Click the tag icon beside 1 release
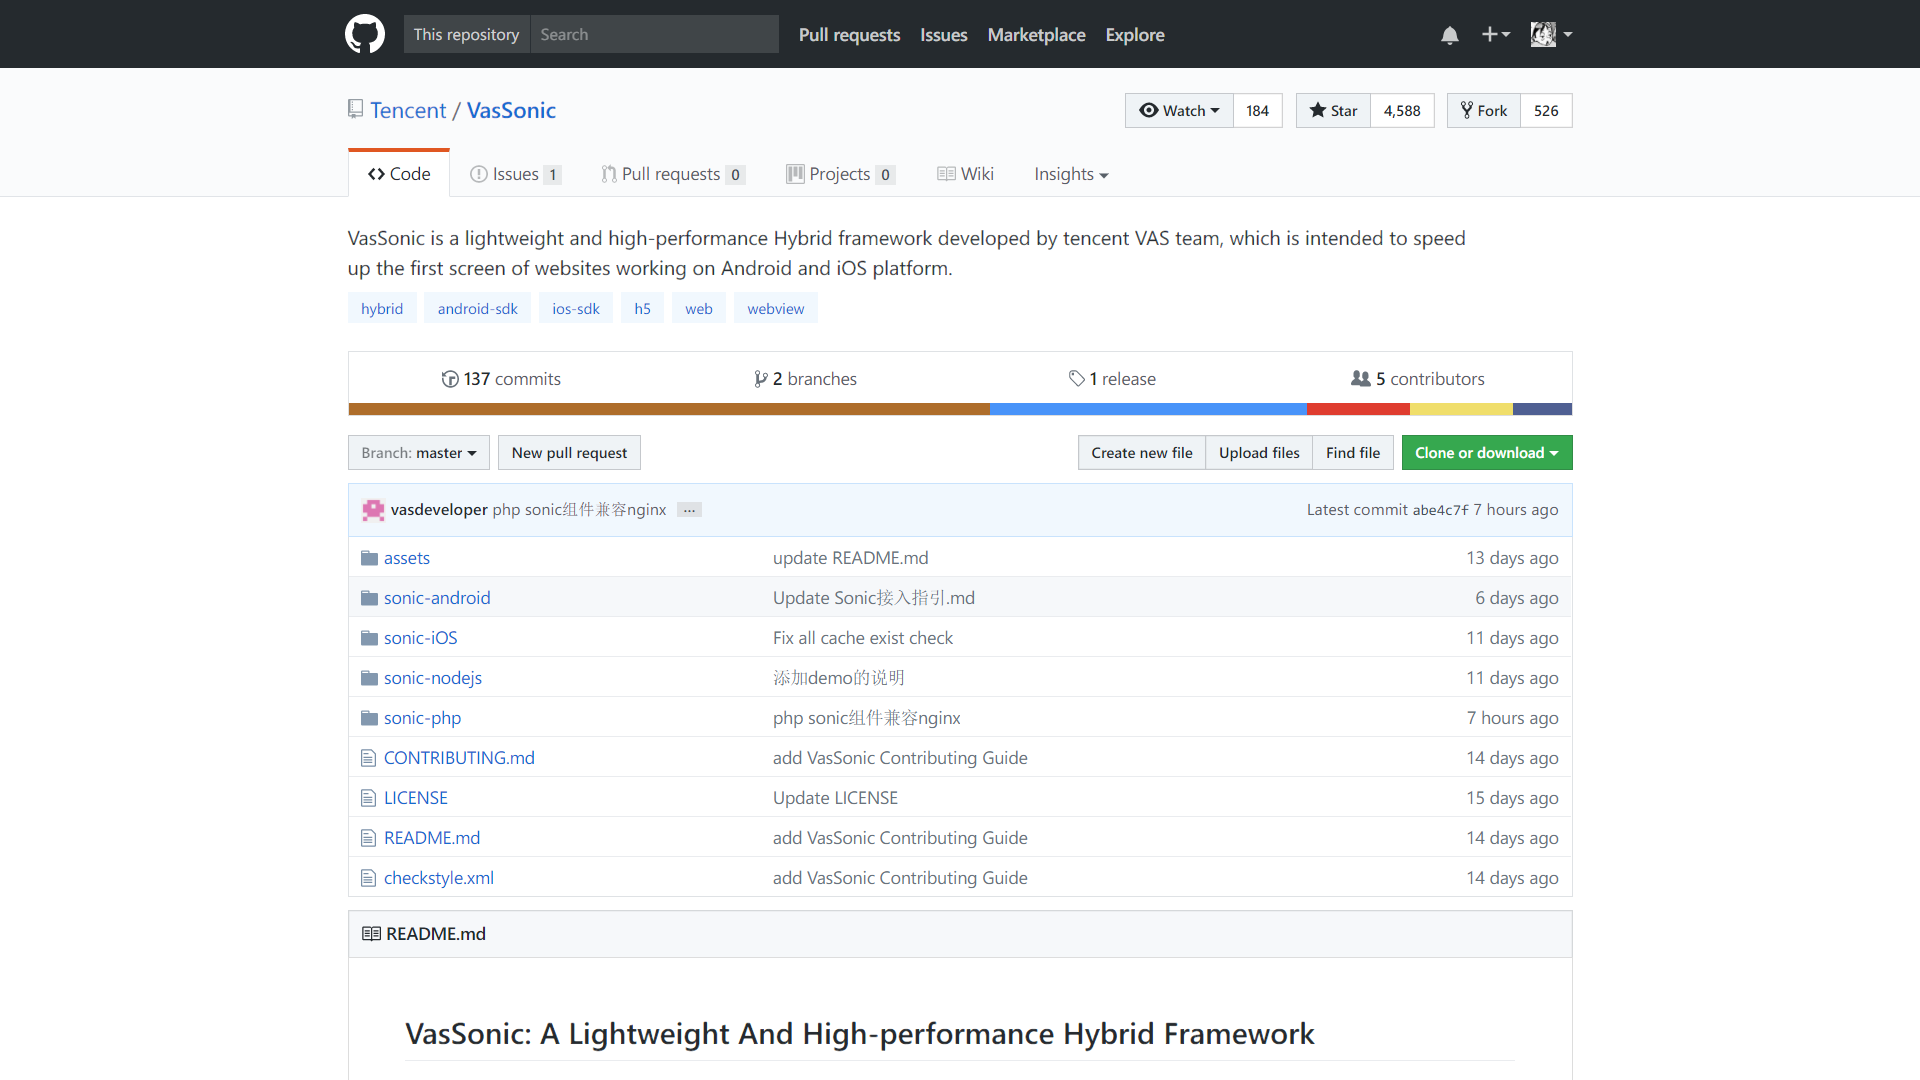The image size is (1920, 1080). pos(1077,378)
